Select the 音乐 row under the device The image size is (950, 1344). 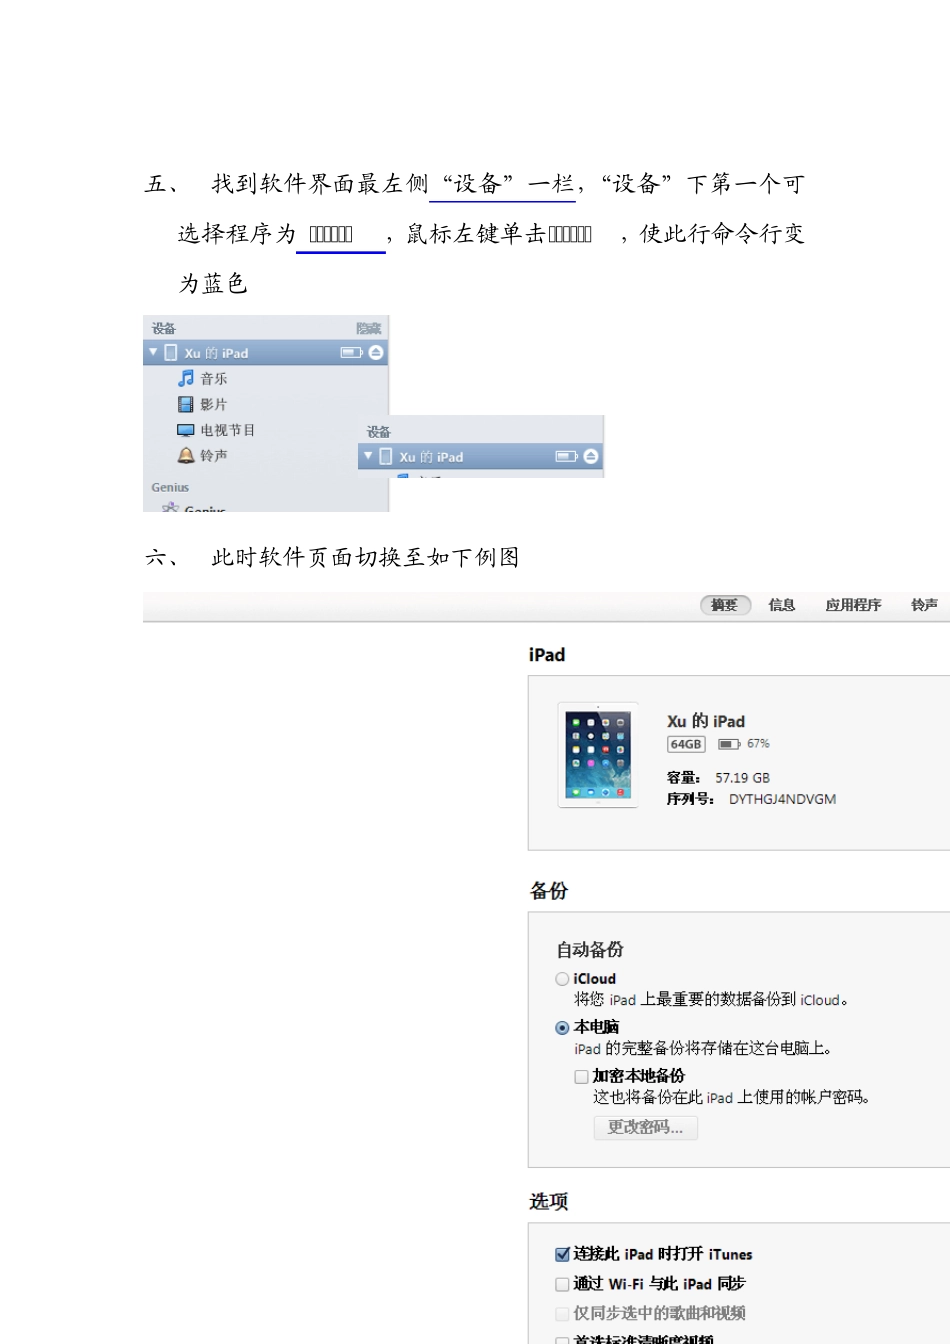(x=266, y=378)
